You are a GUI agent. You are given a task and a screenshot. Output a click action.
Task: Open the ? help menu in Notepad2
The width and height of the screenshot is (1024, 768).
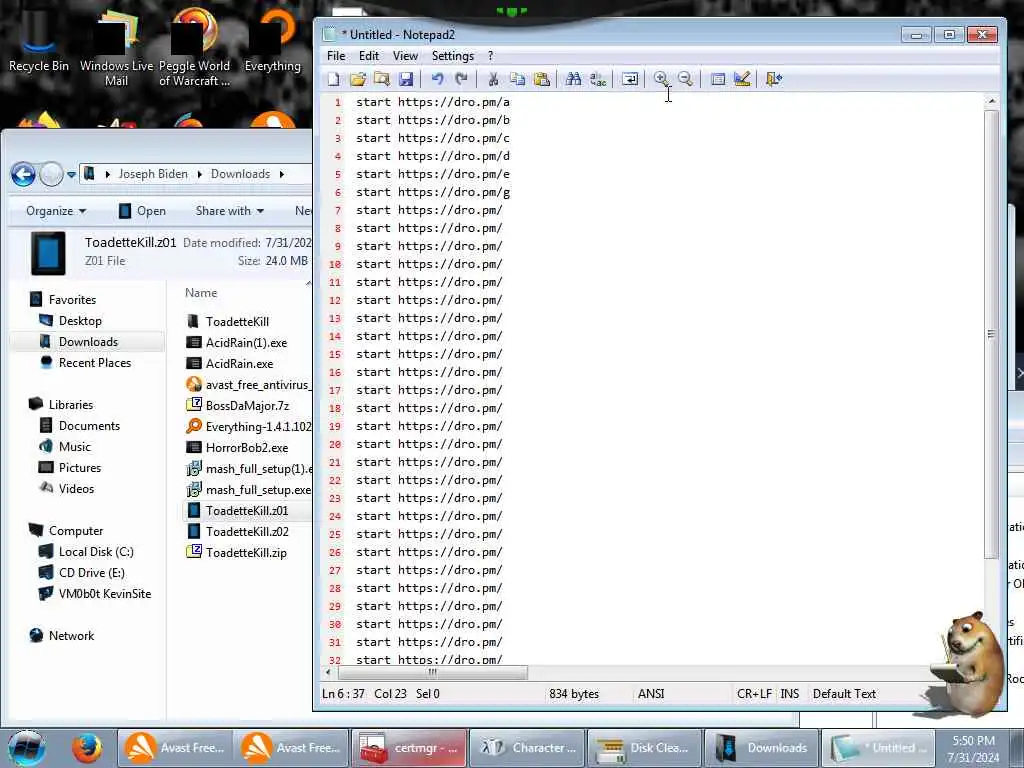pyautogui.click(x=490, y=56)
